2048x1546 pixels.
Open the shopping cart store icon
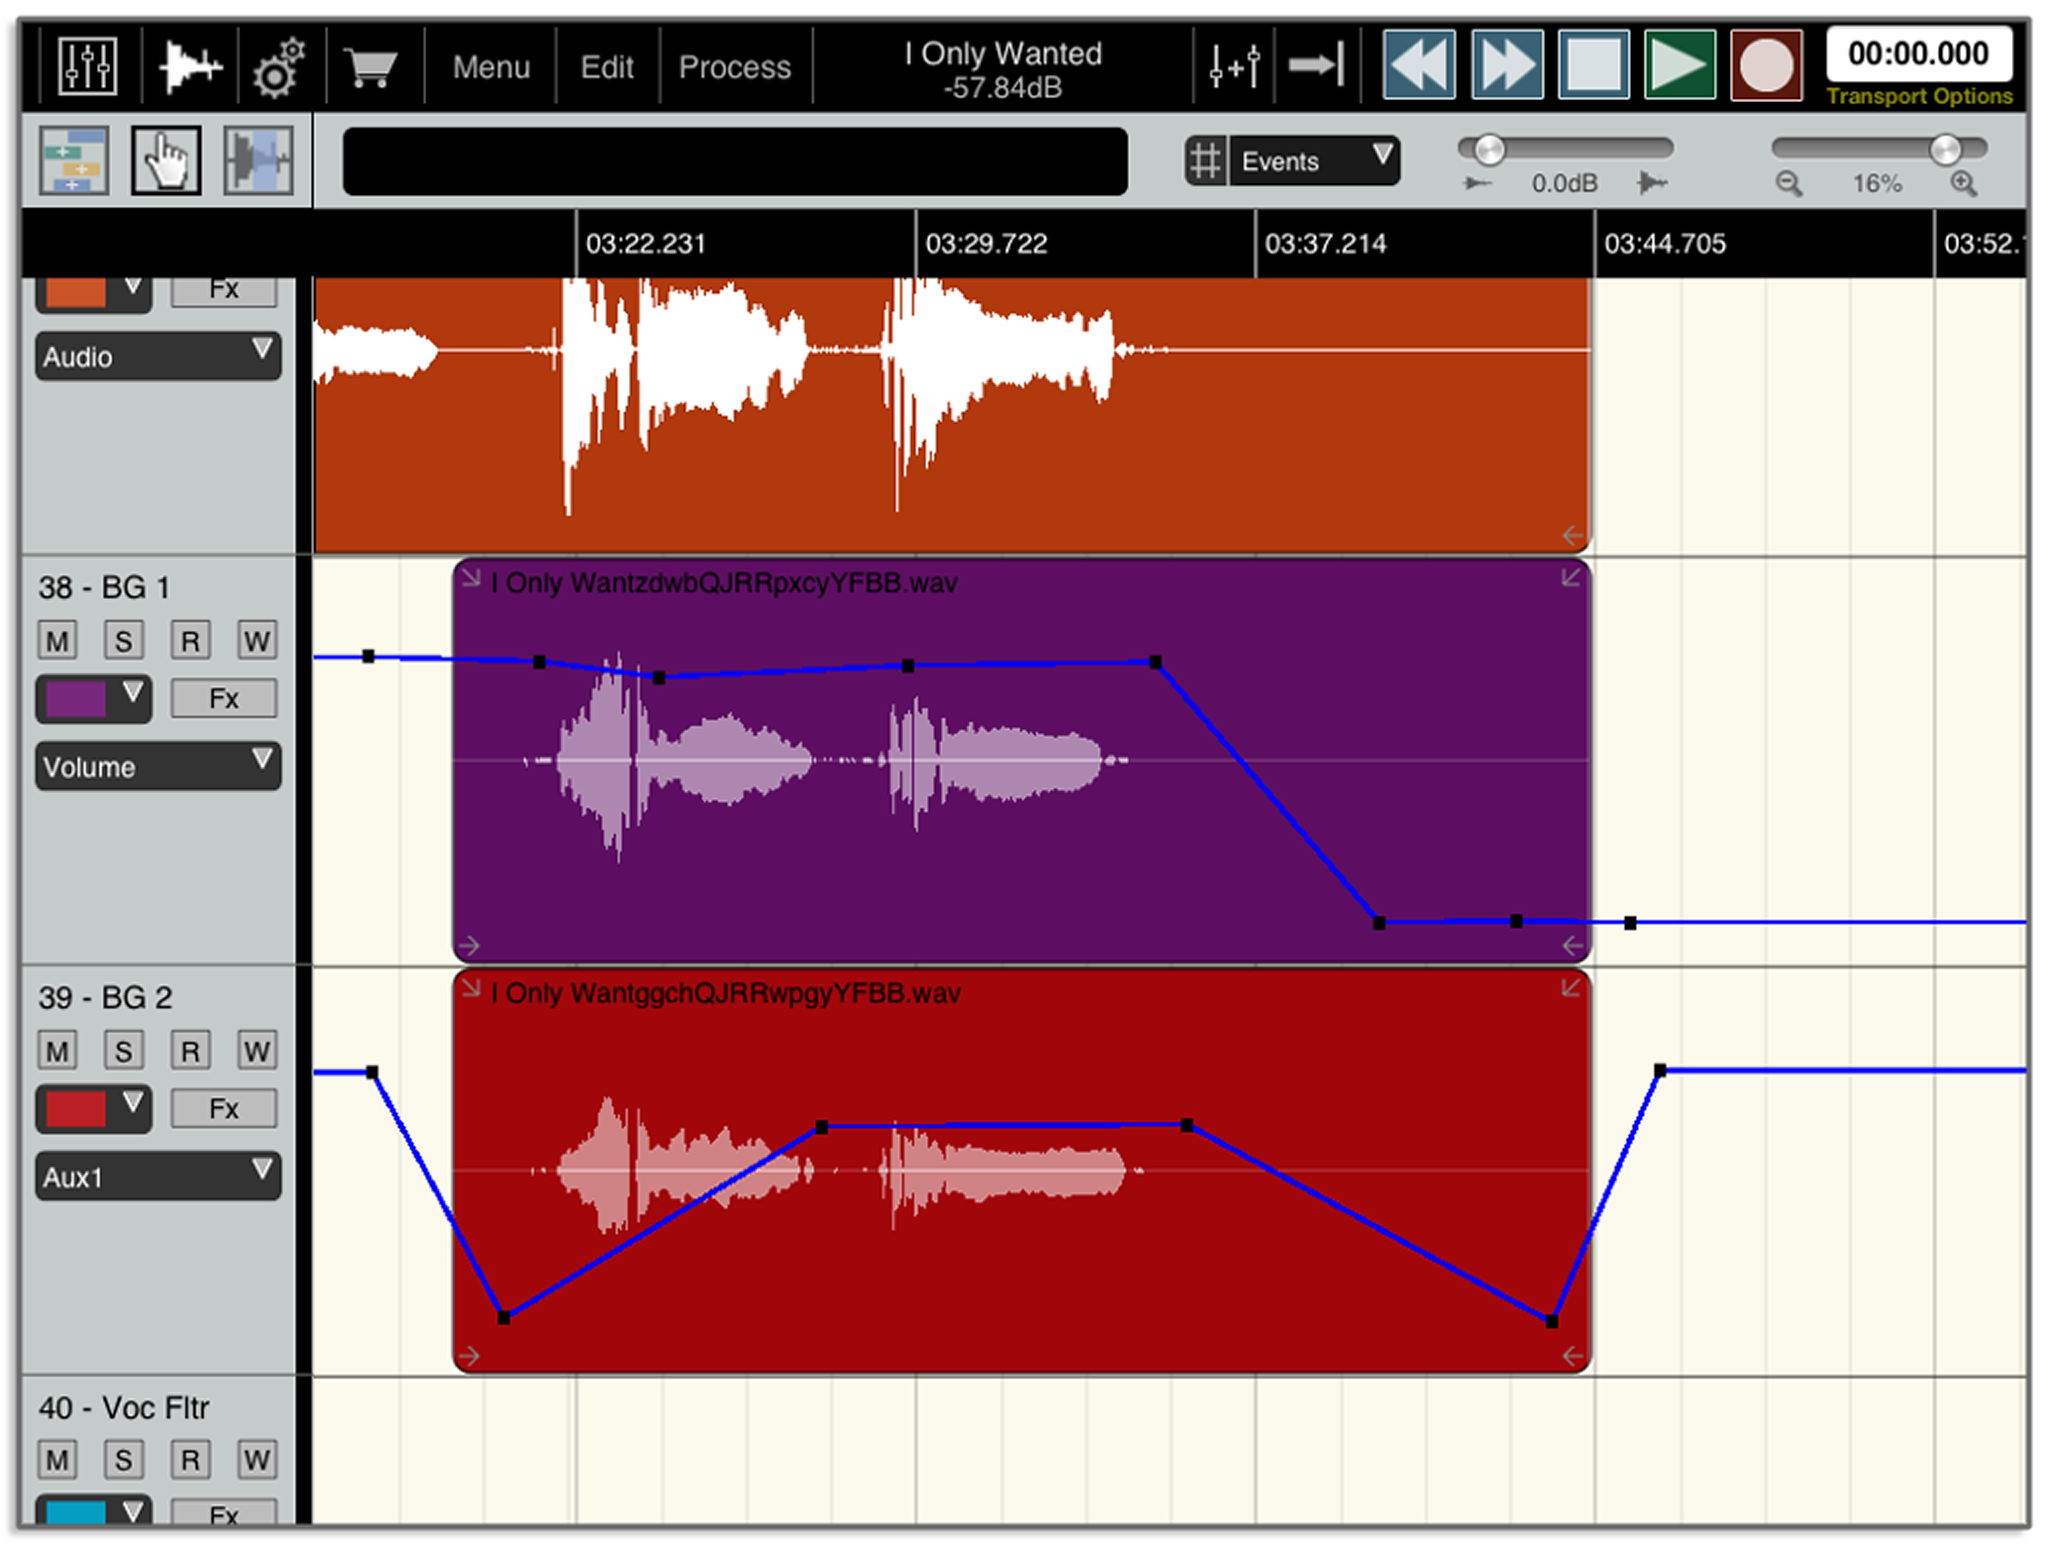(371, 67)
